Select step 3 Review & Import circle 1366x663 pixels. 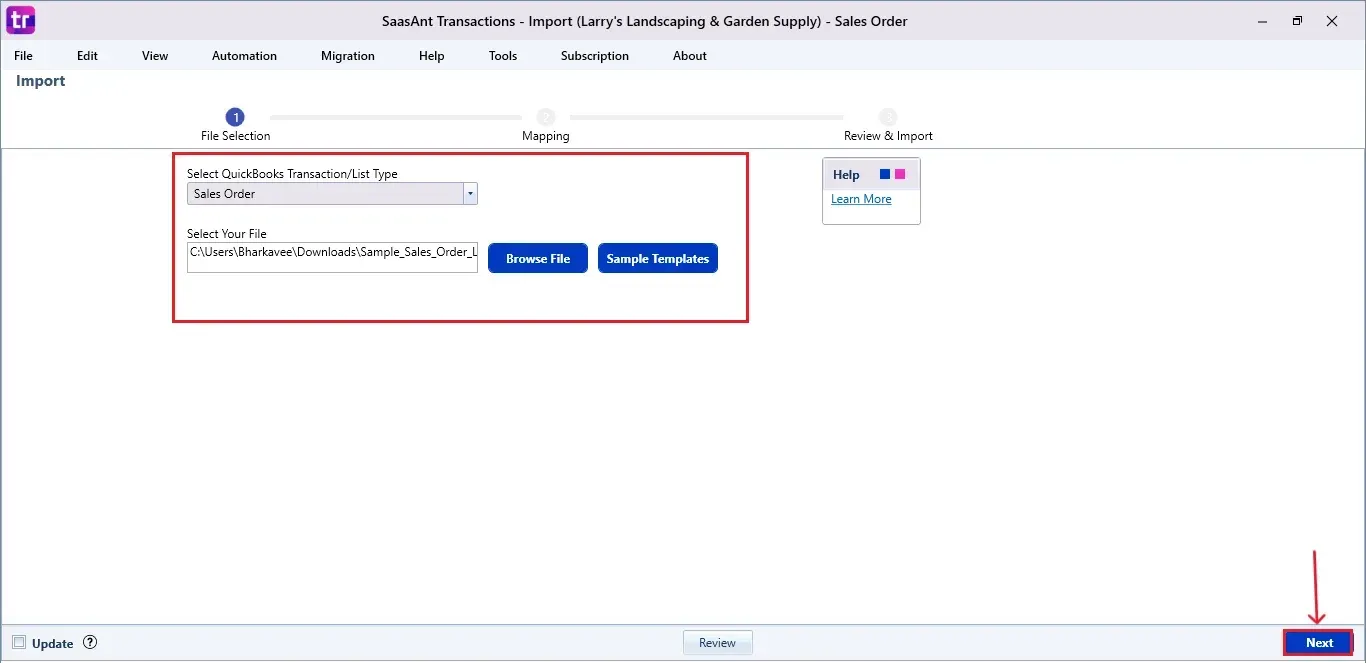coord(888,117)
